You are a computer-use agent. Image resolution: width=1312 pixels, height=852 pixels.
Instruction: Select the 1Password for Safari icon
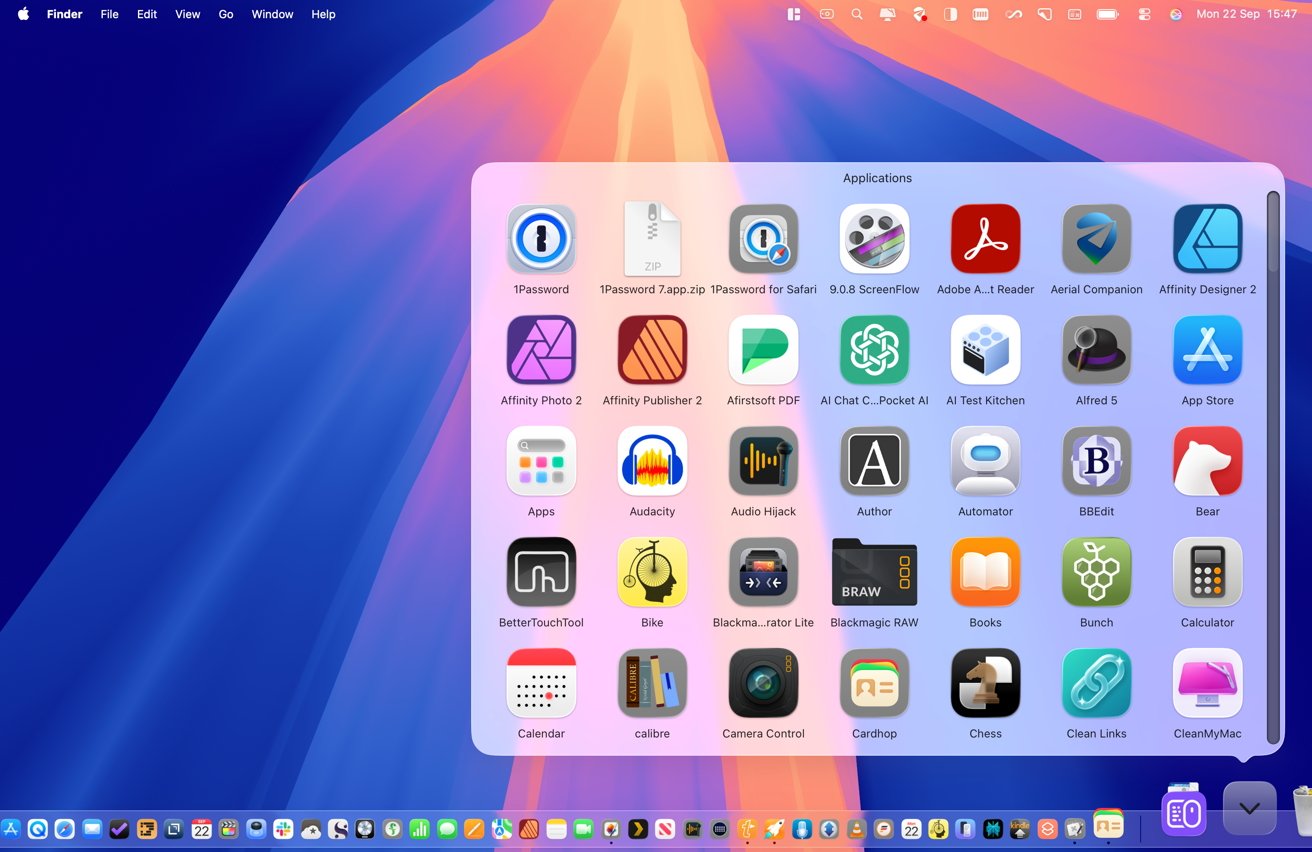click(x=763, y=238)
